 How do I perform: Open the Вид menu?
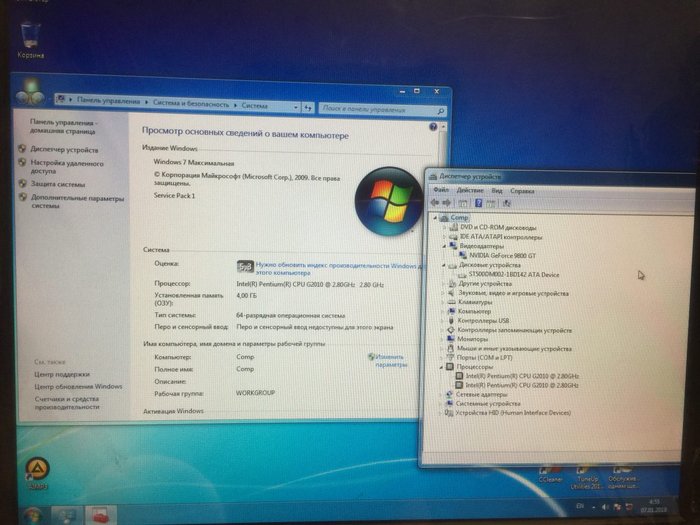click(x=496, y=191)
